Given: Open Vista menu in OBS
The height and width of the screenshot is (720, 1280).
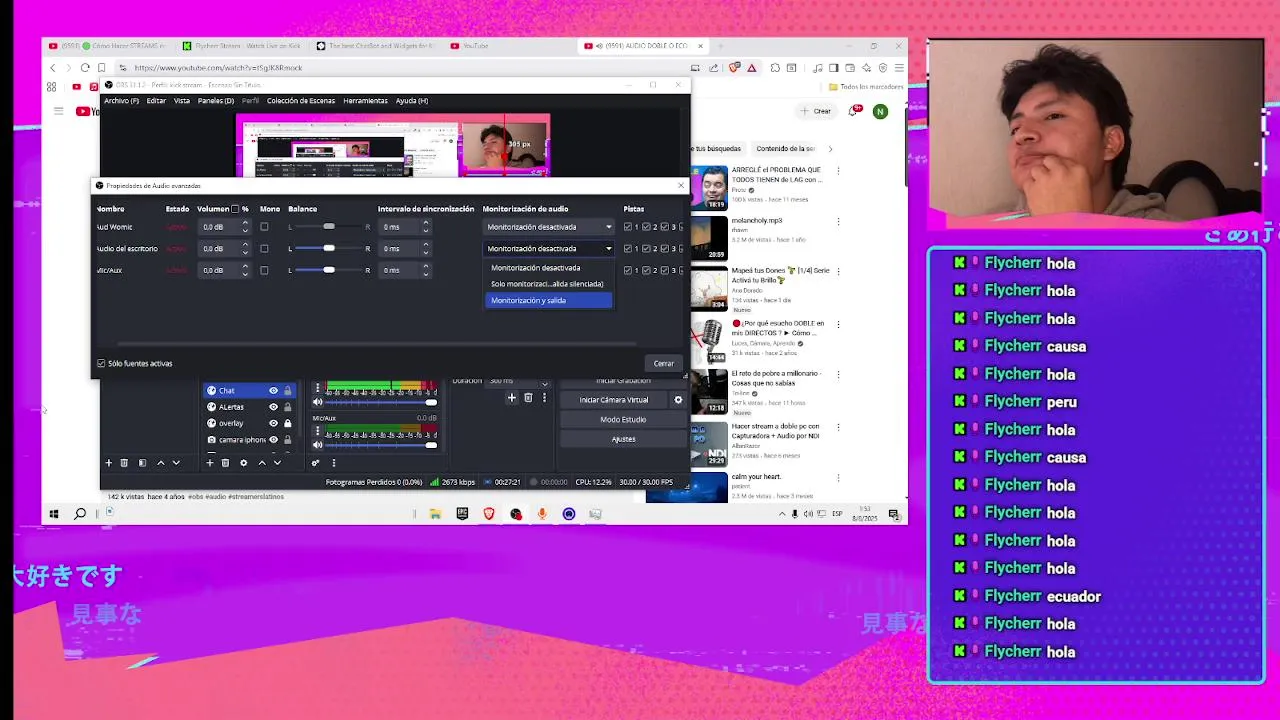Looking at the screenshot, I should coord(182,100).
